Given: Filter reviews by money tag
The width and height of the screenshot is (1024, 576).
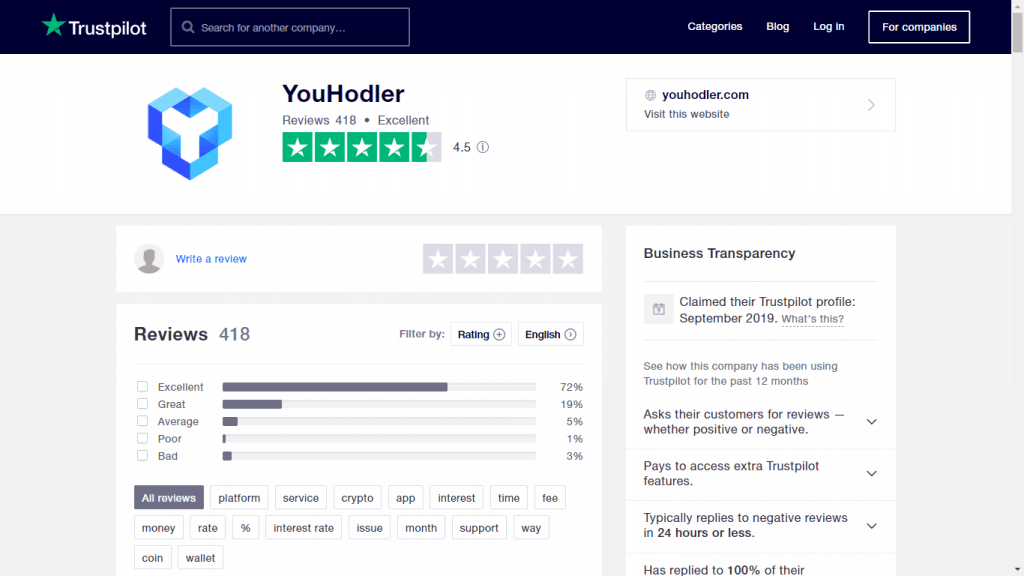Looking at the screenshot, I should (x=159, y=528).
